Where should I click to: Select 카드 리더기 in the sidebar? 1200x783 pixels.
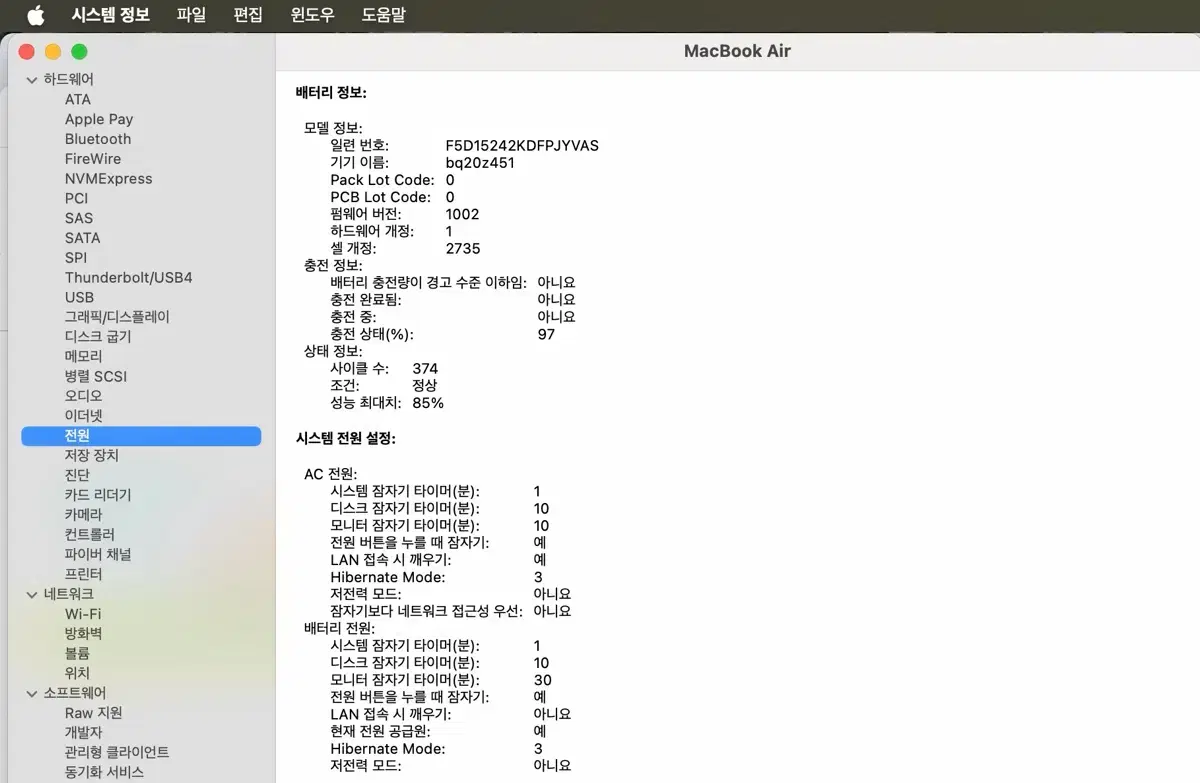(98, 495)
